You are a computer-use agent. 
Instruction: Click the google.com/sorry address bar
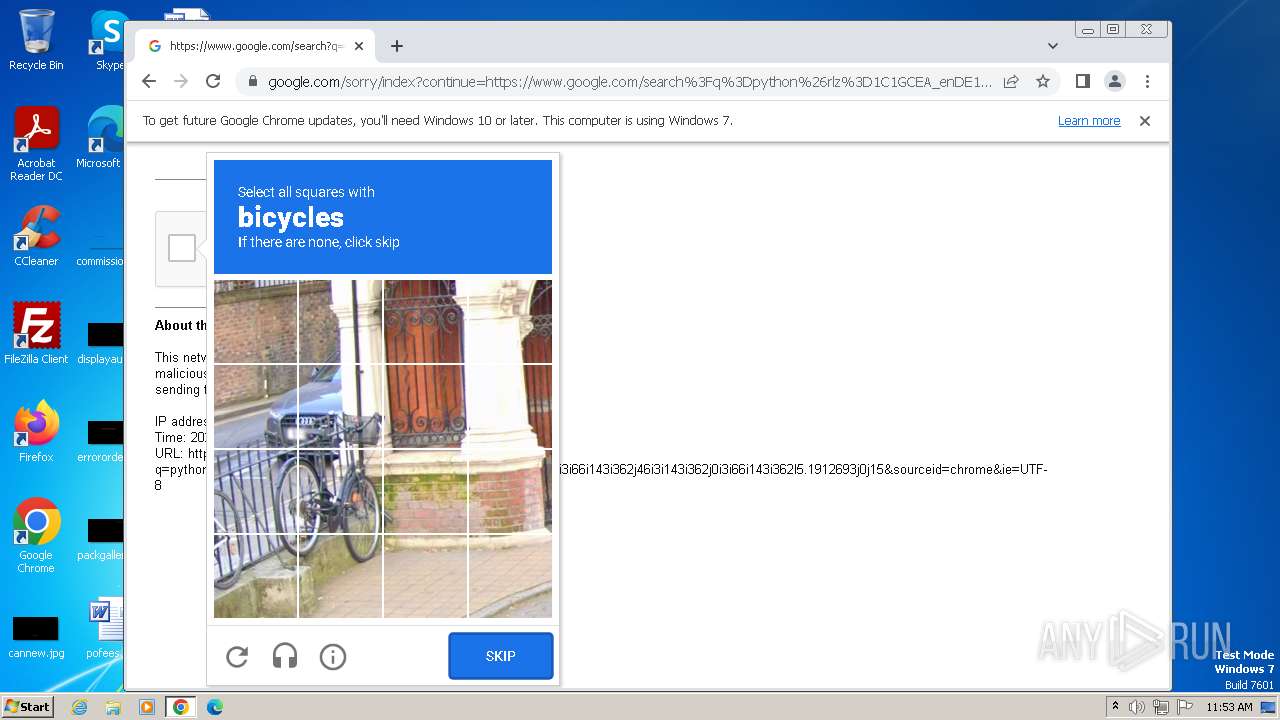tap(630, 82)
